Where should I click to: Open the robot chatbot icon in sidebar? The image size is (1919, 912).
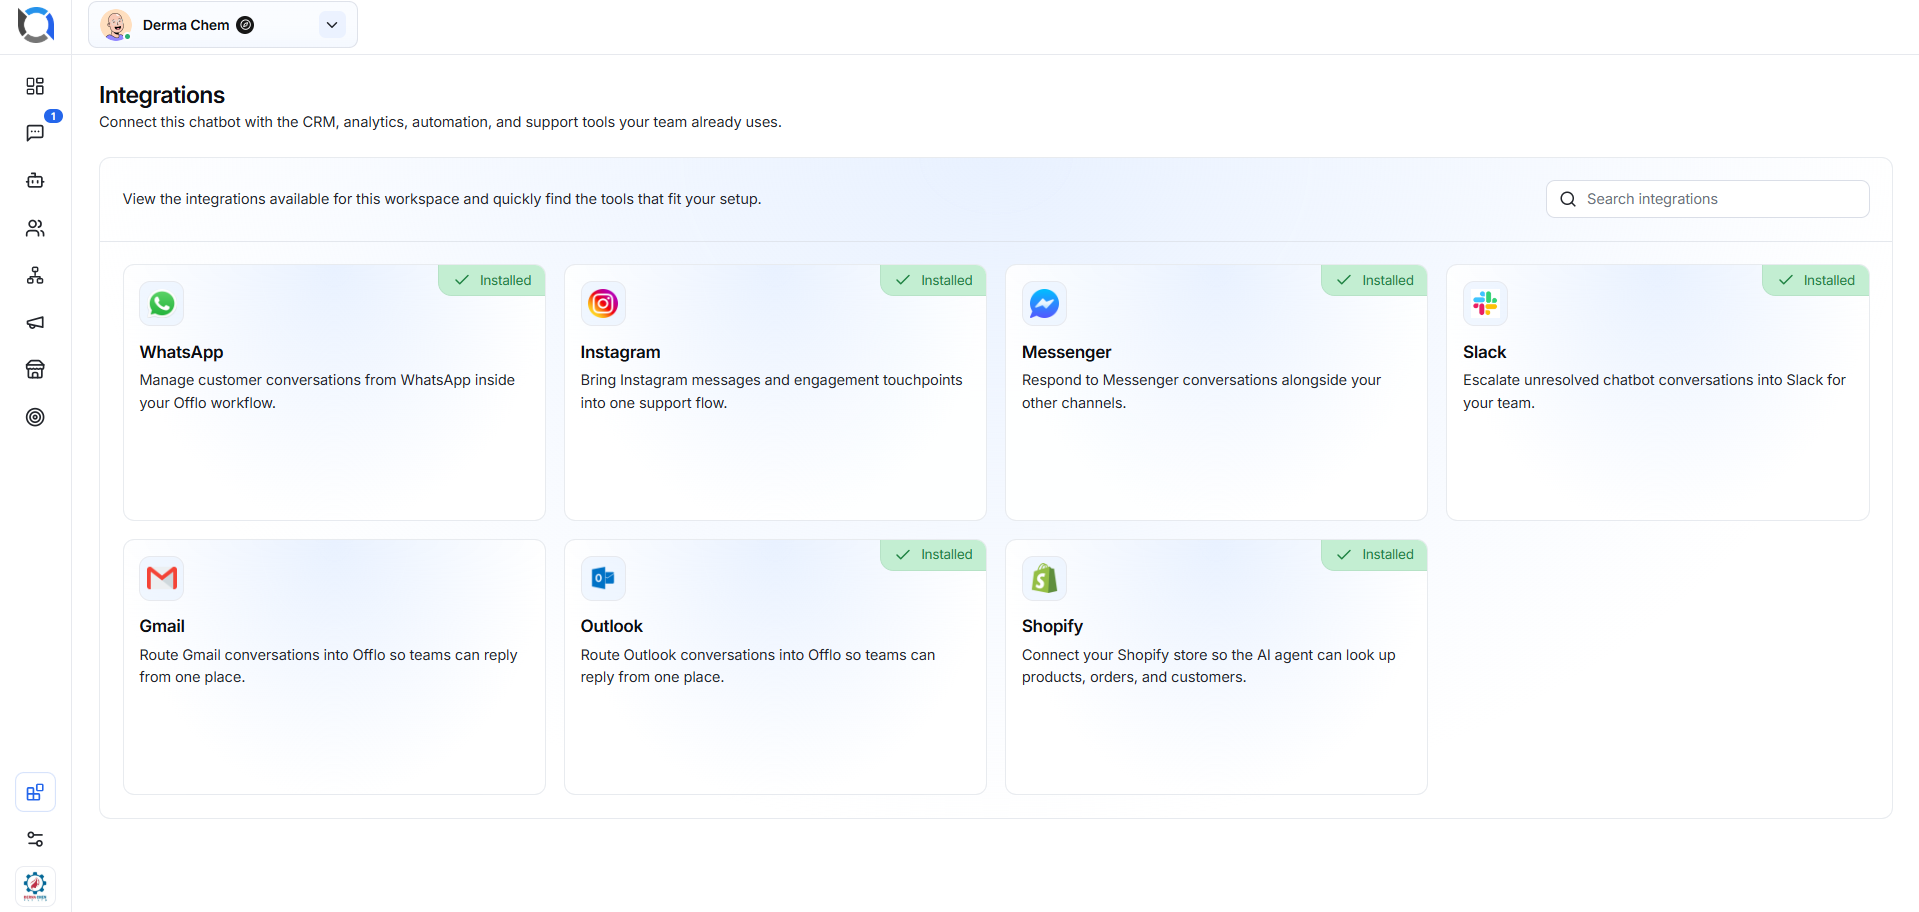click(x=35, y=181)
